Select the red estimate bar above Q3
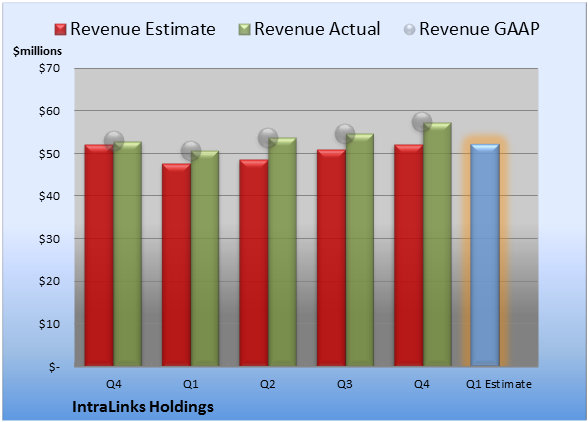The width and height of the screenshot is (588, 422). [x=331, y=258]
